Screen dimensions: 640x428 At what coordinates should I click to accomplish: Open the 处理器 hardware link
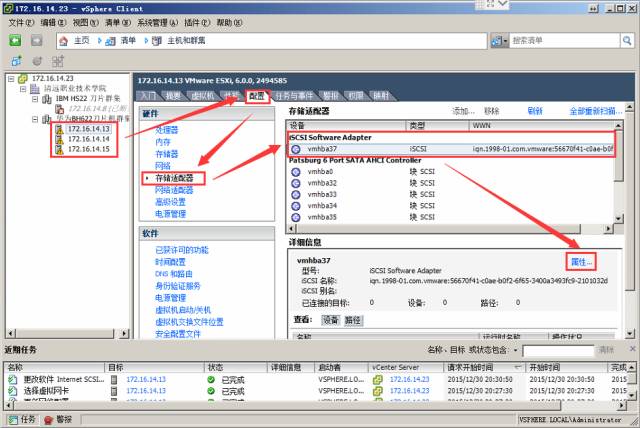coord(167,130)
